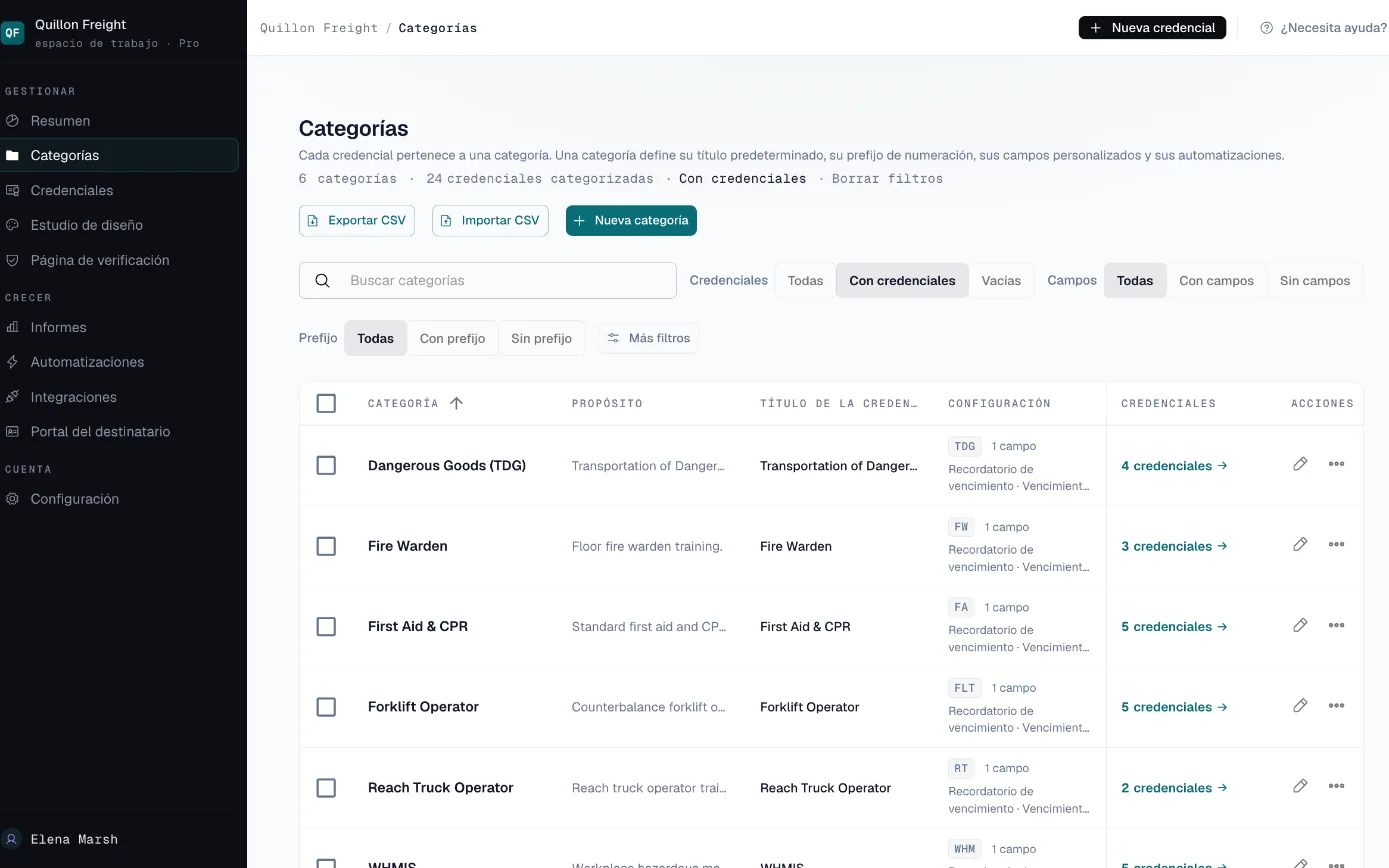
Task: Open Credenciales in the sidebar
Action: (120, 190)
